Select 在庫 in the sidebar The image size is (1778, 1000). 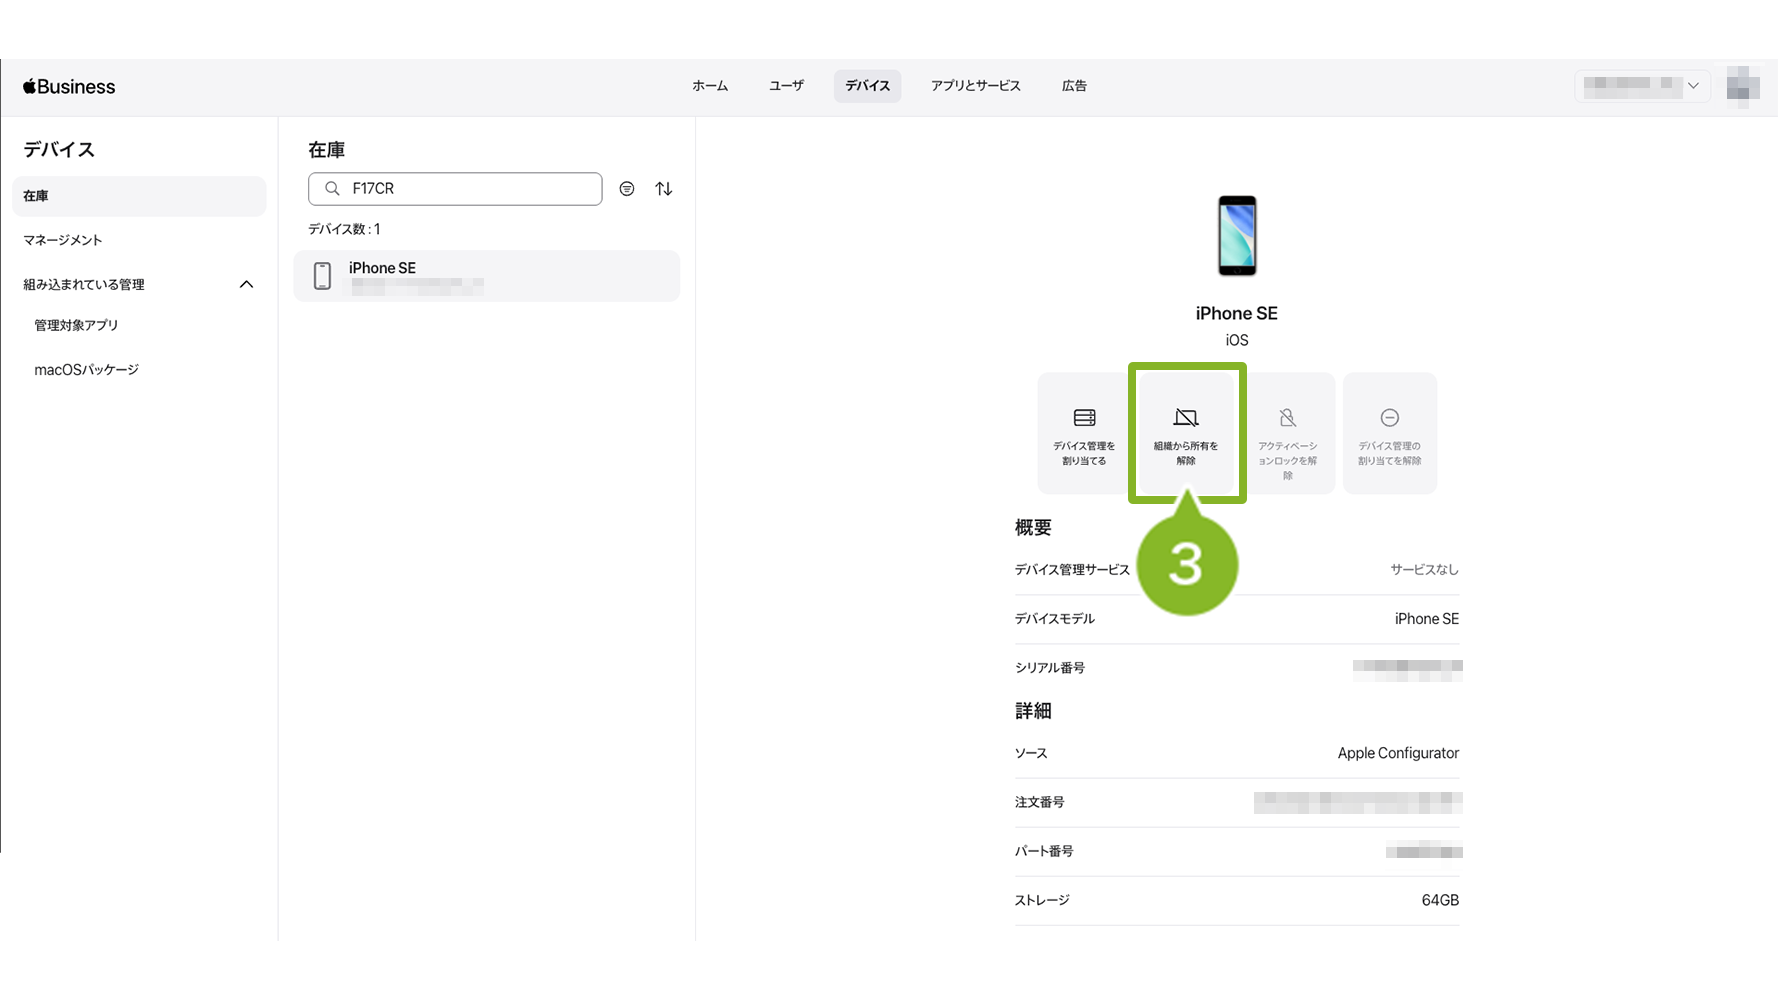(x=139, y=197)
